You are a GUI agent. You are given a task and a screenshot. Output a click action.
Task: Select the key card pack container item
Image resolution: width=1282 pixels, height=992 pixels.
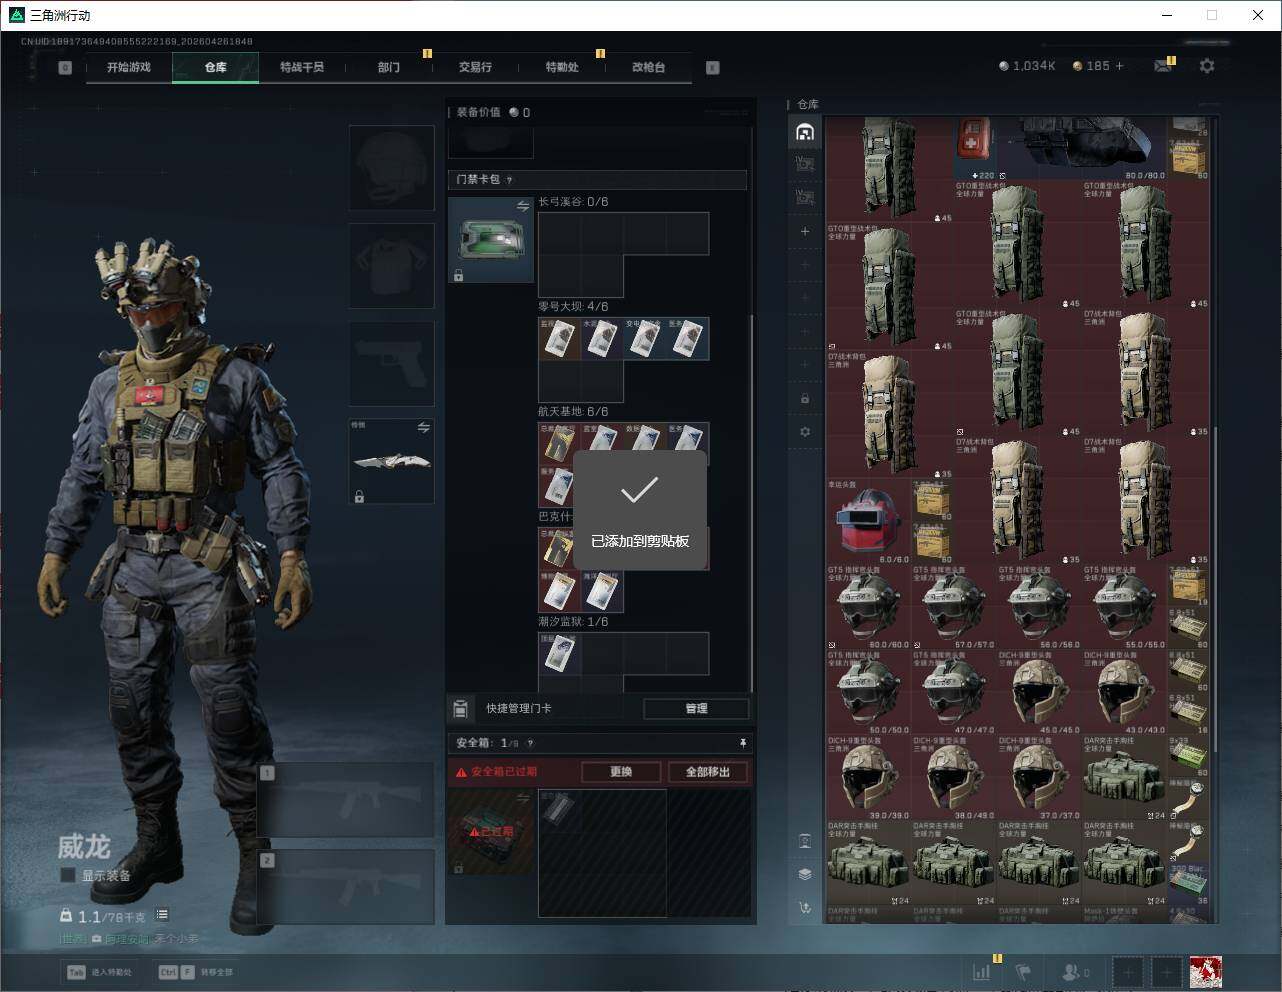(x=491, y=239)
